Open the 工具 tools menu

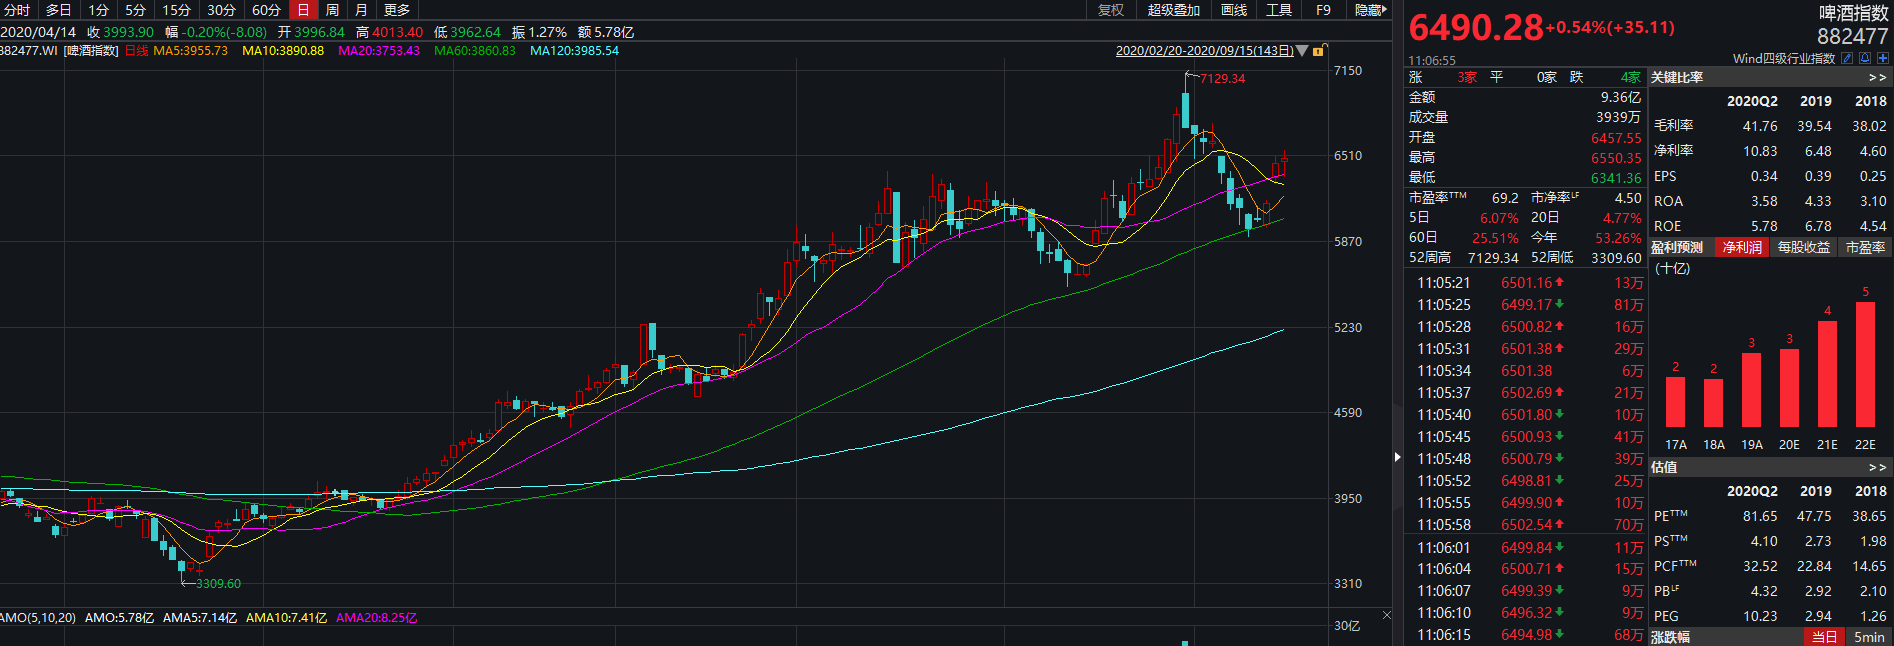(x=1279, y=10)
